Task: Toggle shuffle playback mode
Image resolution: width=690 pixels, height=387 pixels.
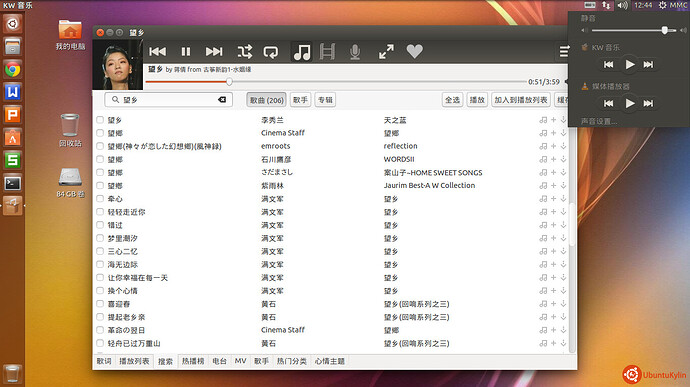Action: click(x=245, y=52)
